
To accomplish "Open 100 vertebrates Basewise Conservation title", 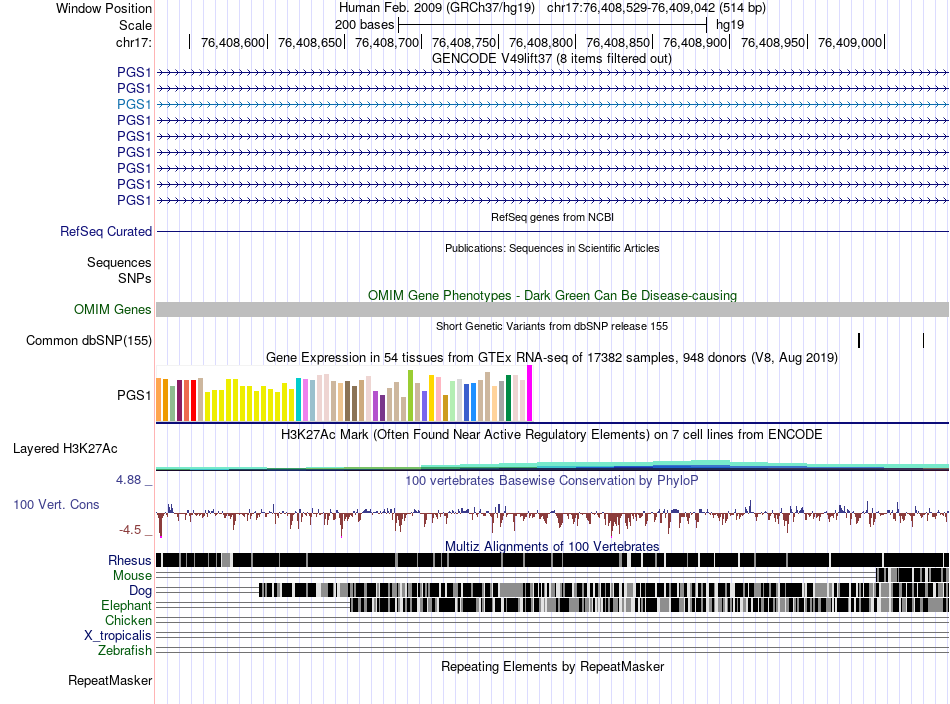I will click(x=552, y=480).
